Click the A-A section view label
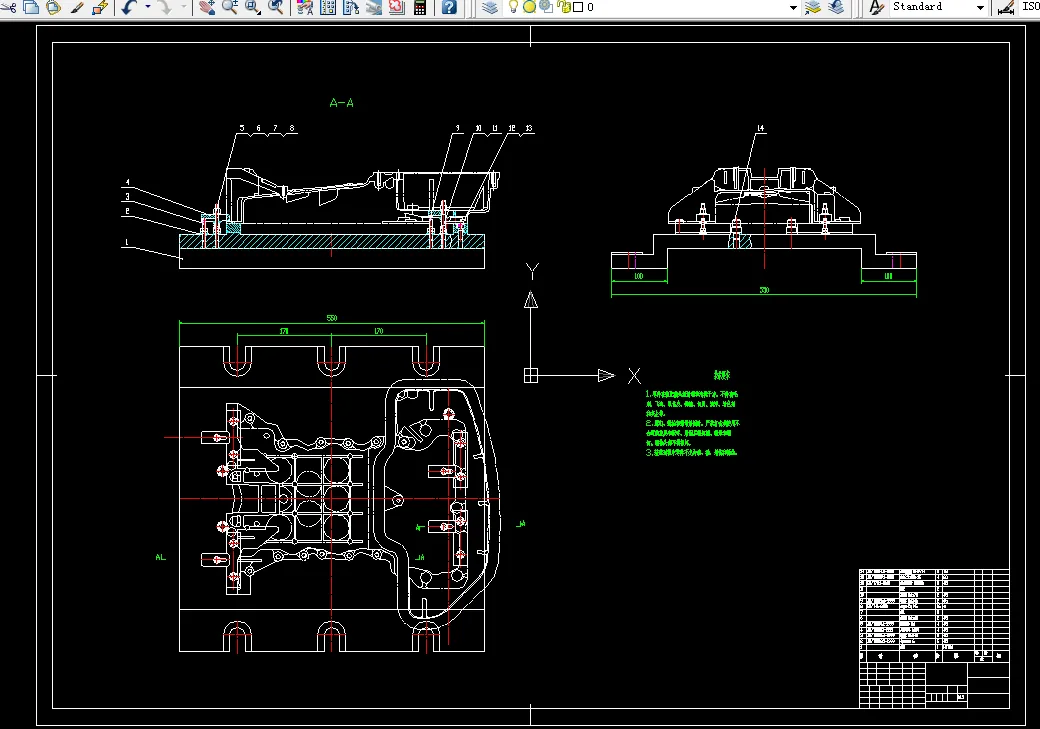 click(342, 103)
